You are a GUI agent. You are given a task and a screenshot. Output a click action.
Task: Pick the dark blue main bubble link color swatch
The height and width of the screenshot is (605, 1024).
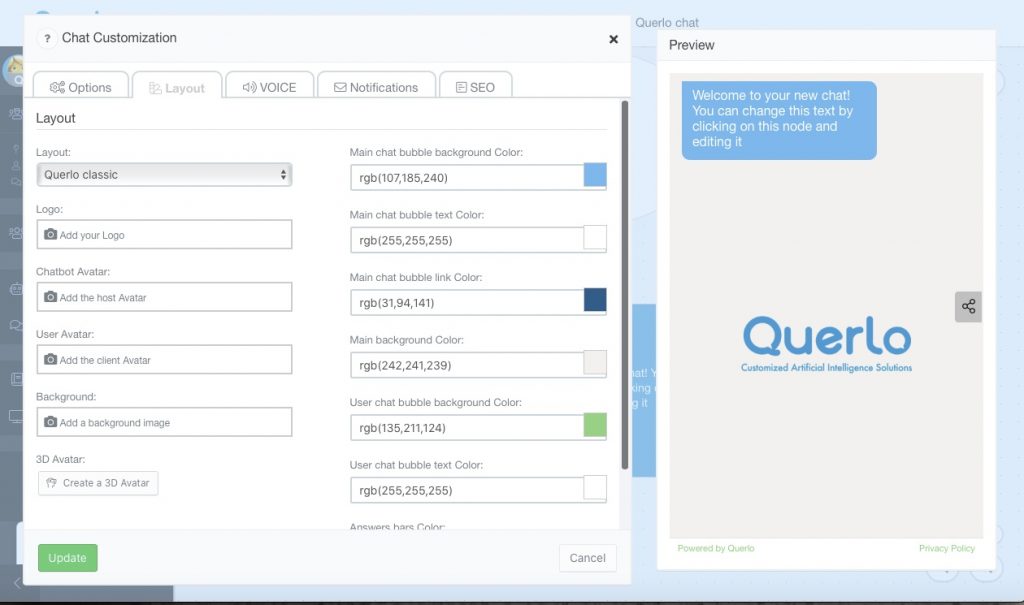click(x=595, y=300)
